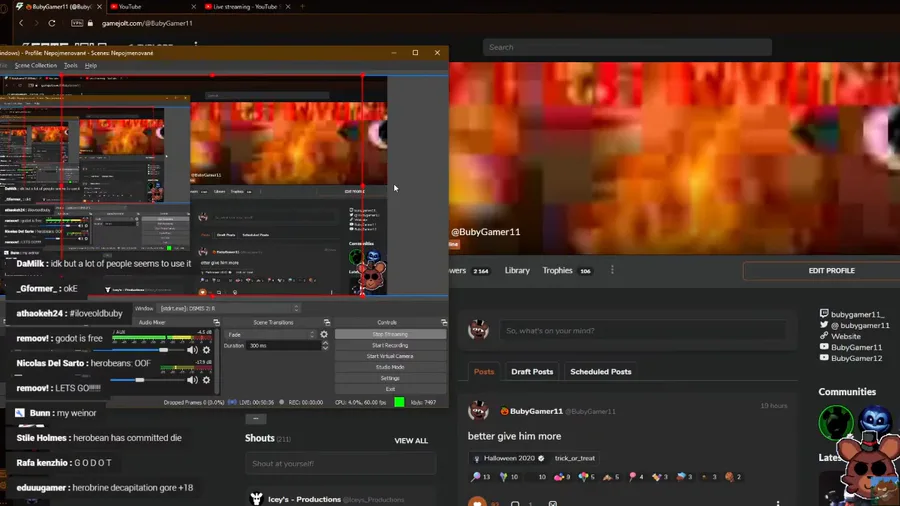Viewport: 900px width, 506px height.
Task: Open the Fade transition dropdown
Action: click(x=271, y=334)
